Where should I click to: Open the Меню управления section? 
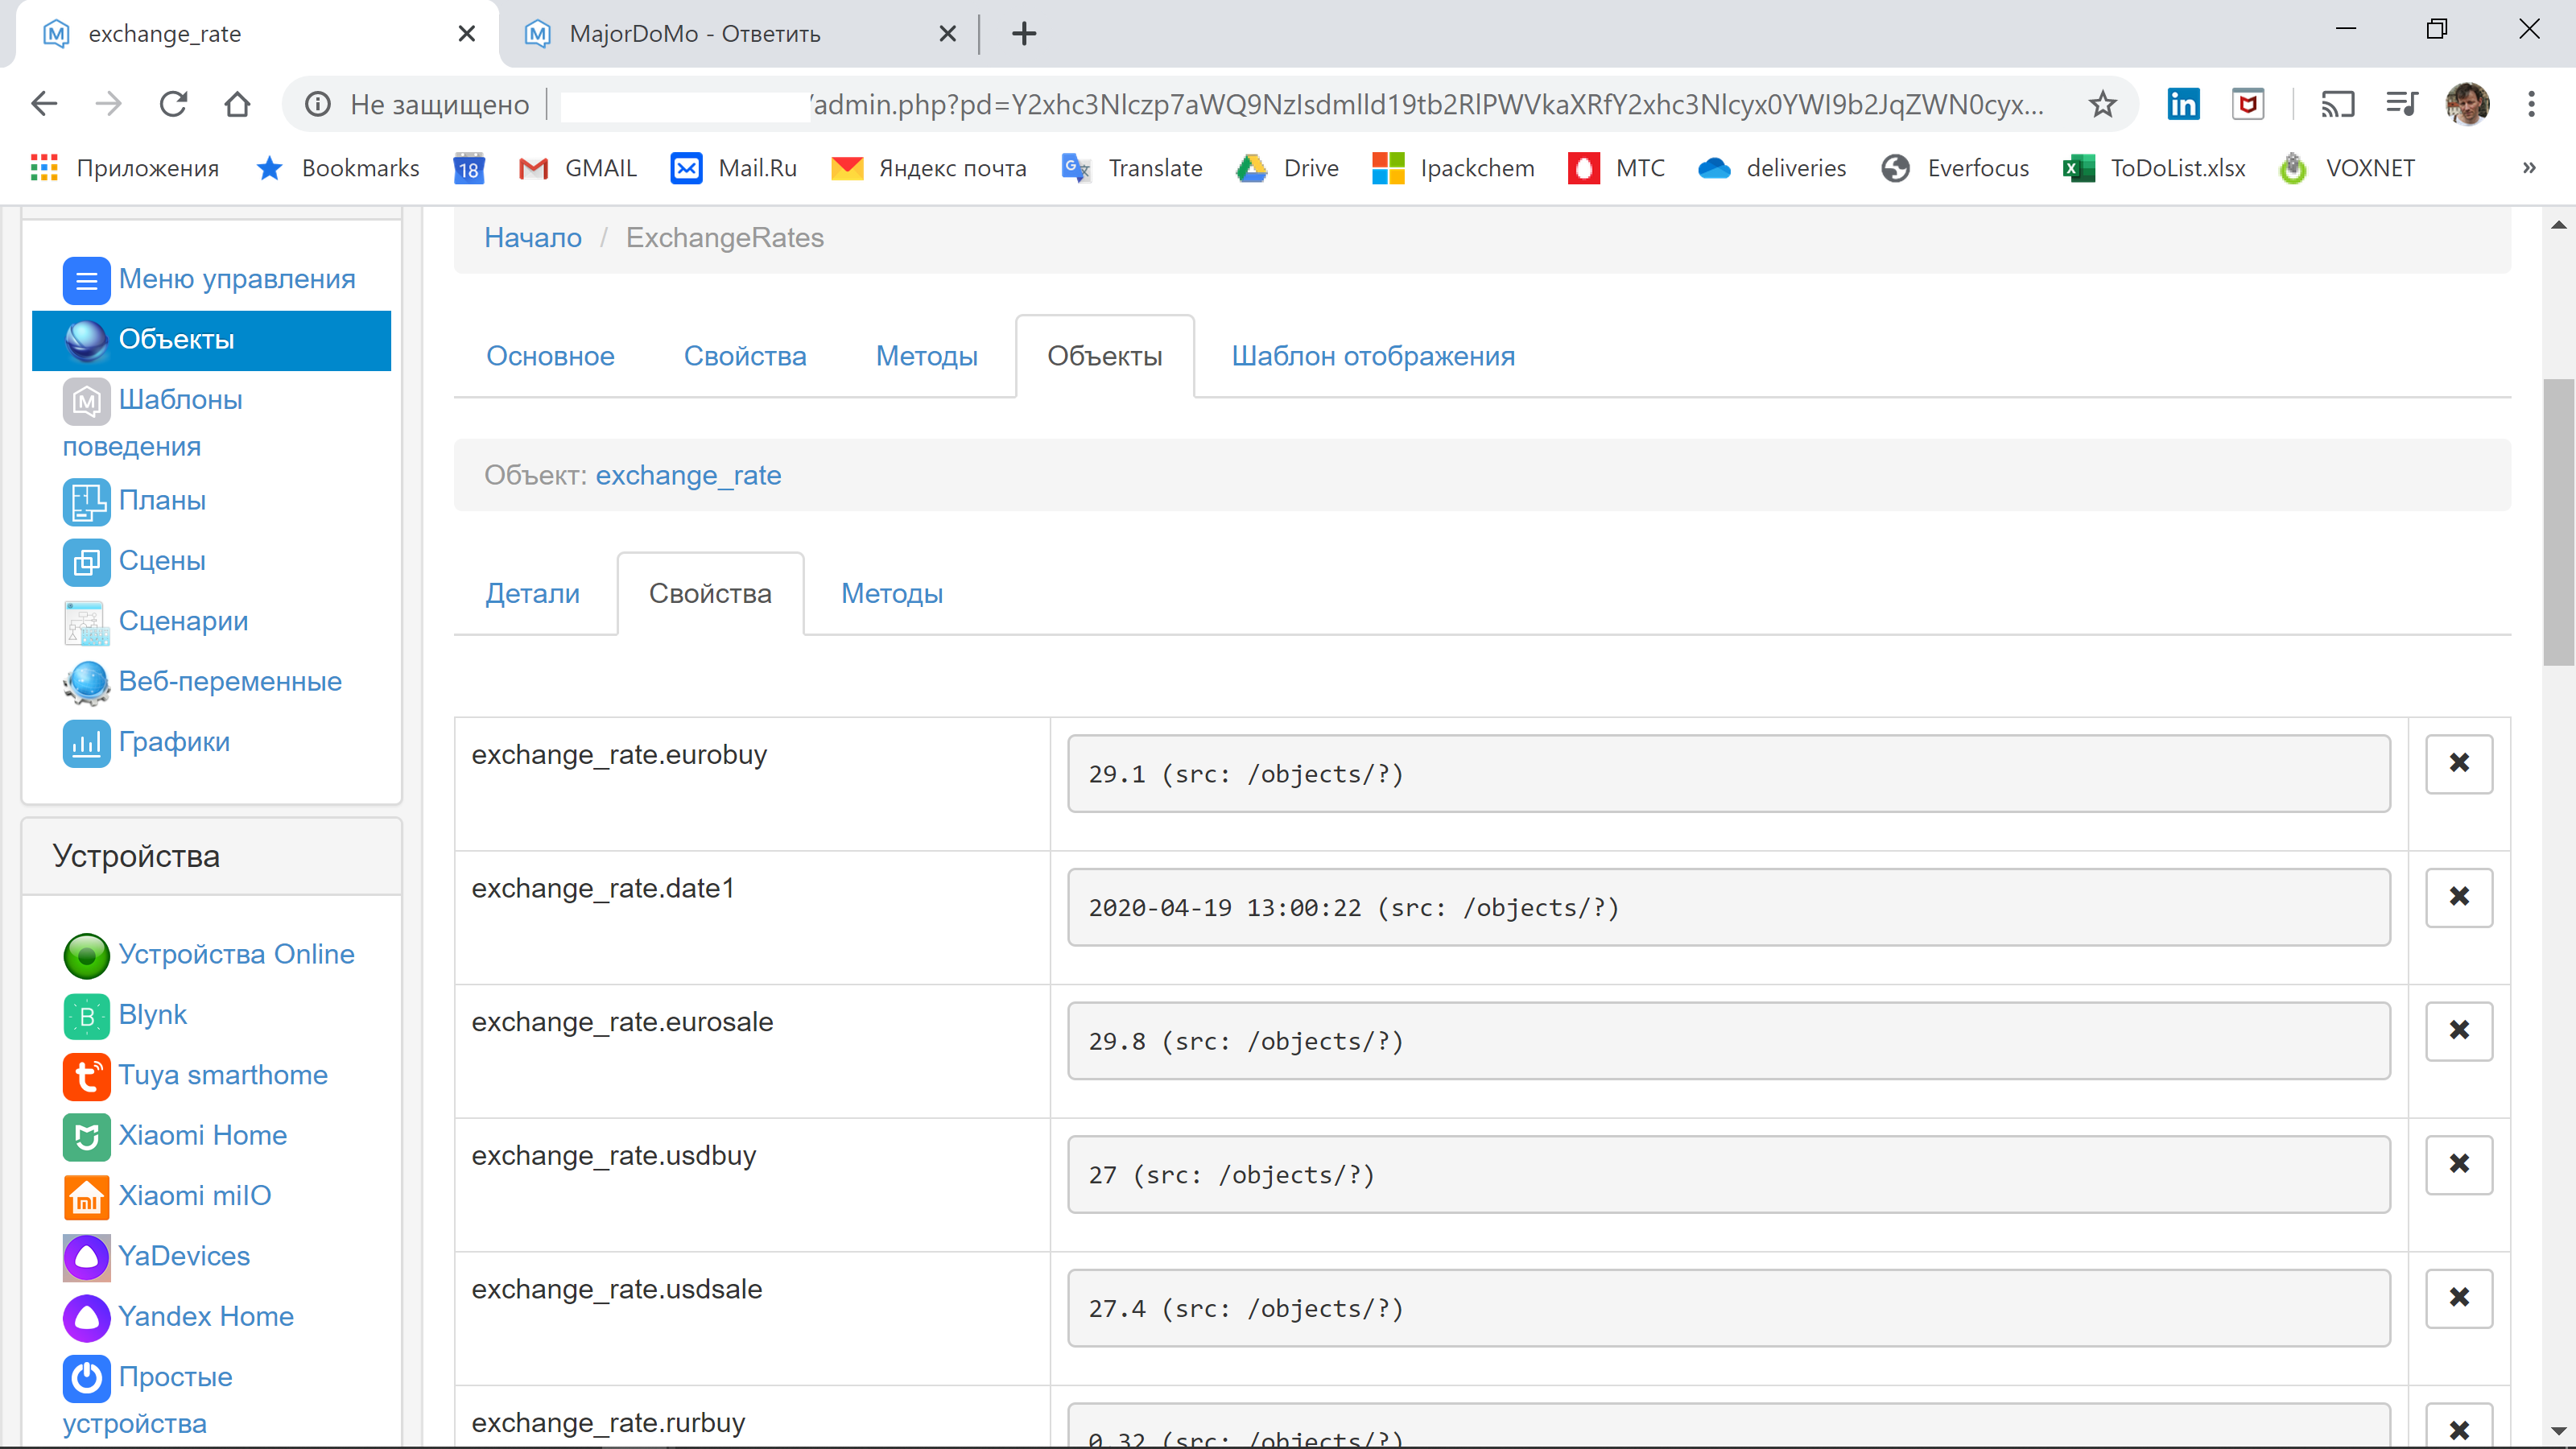236,279
